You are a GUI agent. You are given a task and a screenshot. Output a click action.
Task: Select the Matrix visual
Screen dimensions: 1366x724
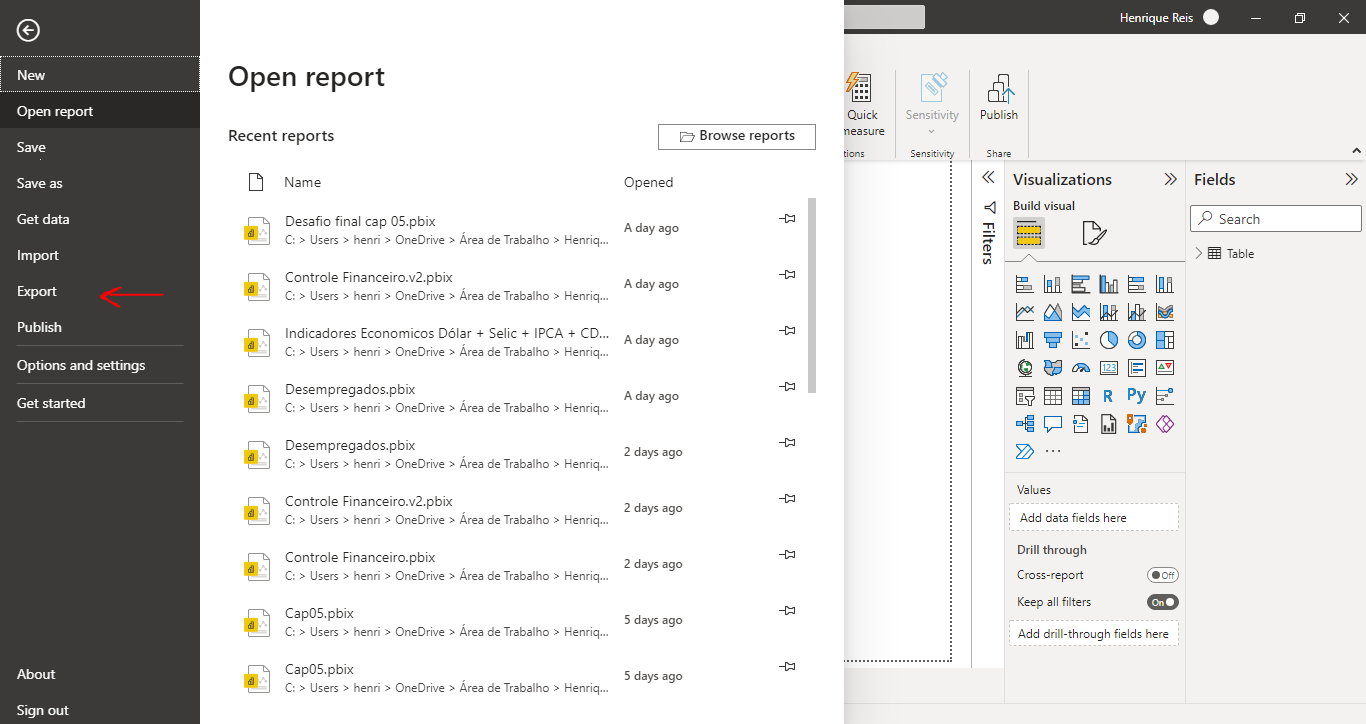pos(1080,396)
